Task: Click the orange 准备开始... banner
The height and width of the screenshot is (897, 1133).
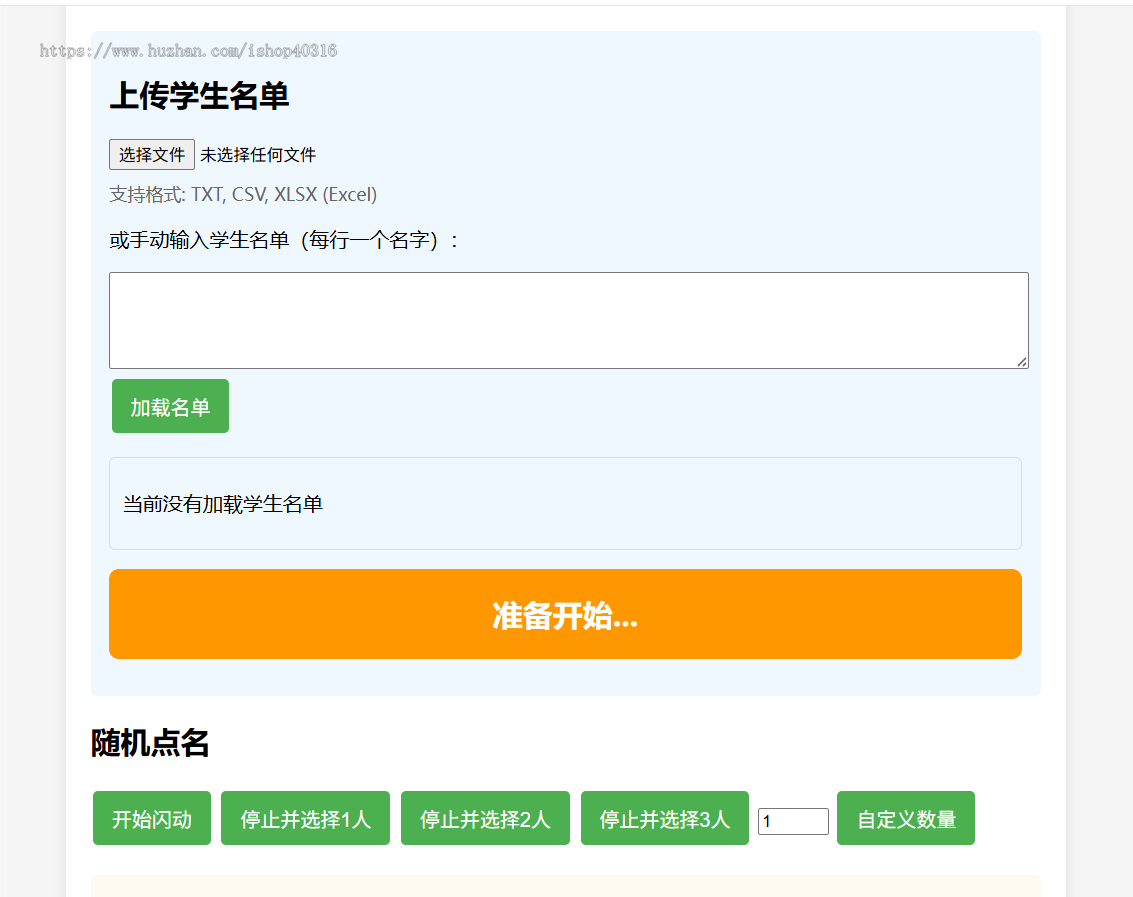Action: pyautogui.click(x=565, y=614)
